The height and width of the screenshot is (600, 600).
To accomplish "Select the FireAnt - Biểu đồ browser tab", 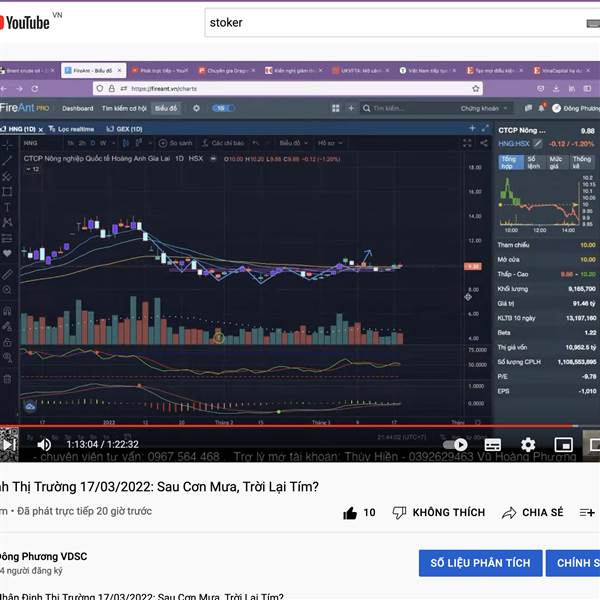I will pyautogui.click(x=93, y=71).
